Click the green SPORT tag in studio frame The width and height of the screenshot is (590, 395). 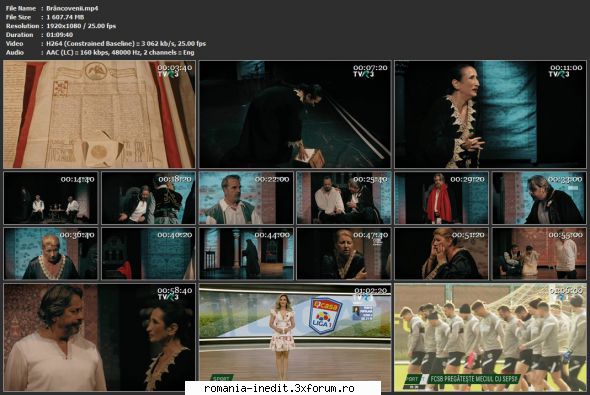pyautogui.click(x=221, y=378)
